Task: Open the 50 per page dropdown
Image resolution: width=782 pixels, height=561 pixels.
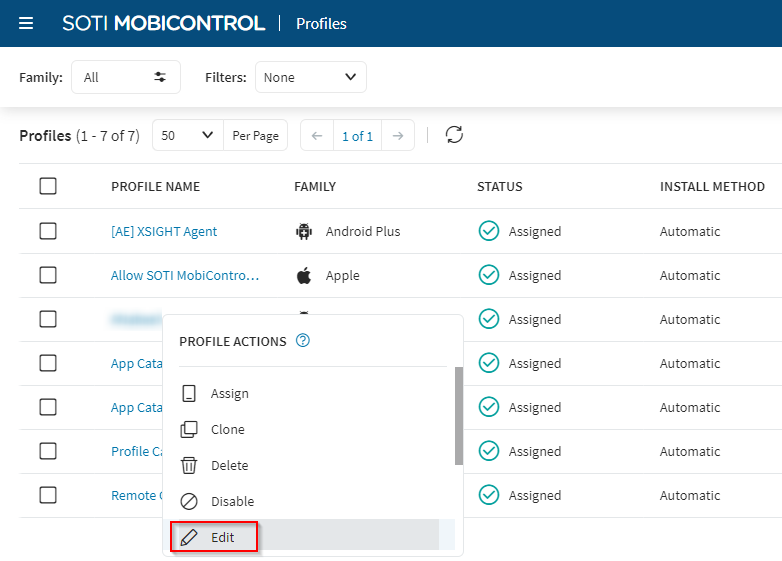Action: (188, 135)
